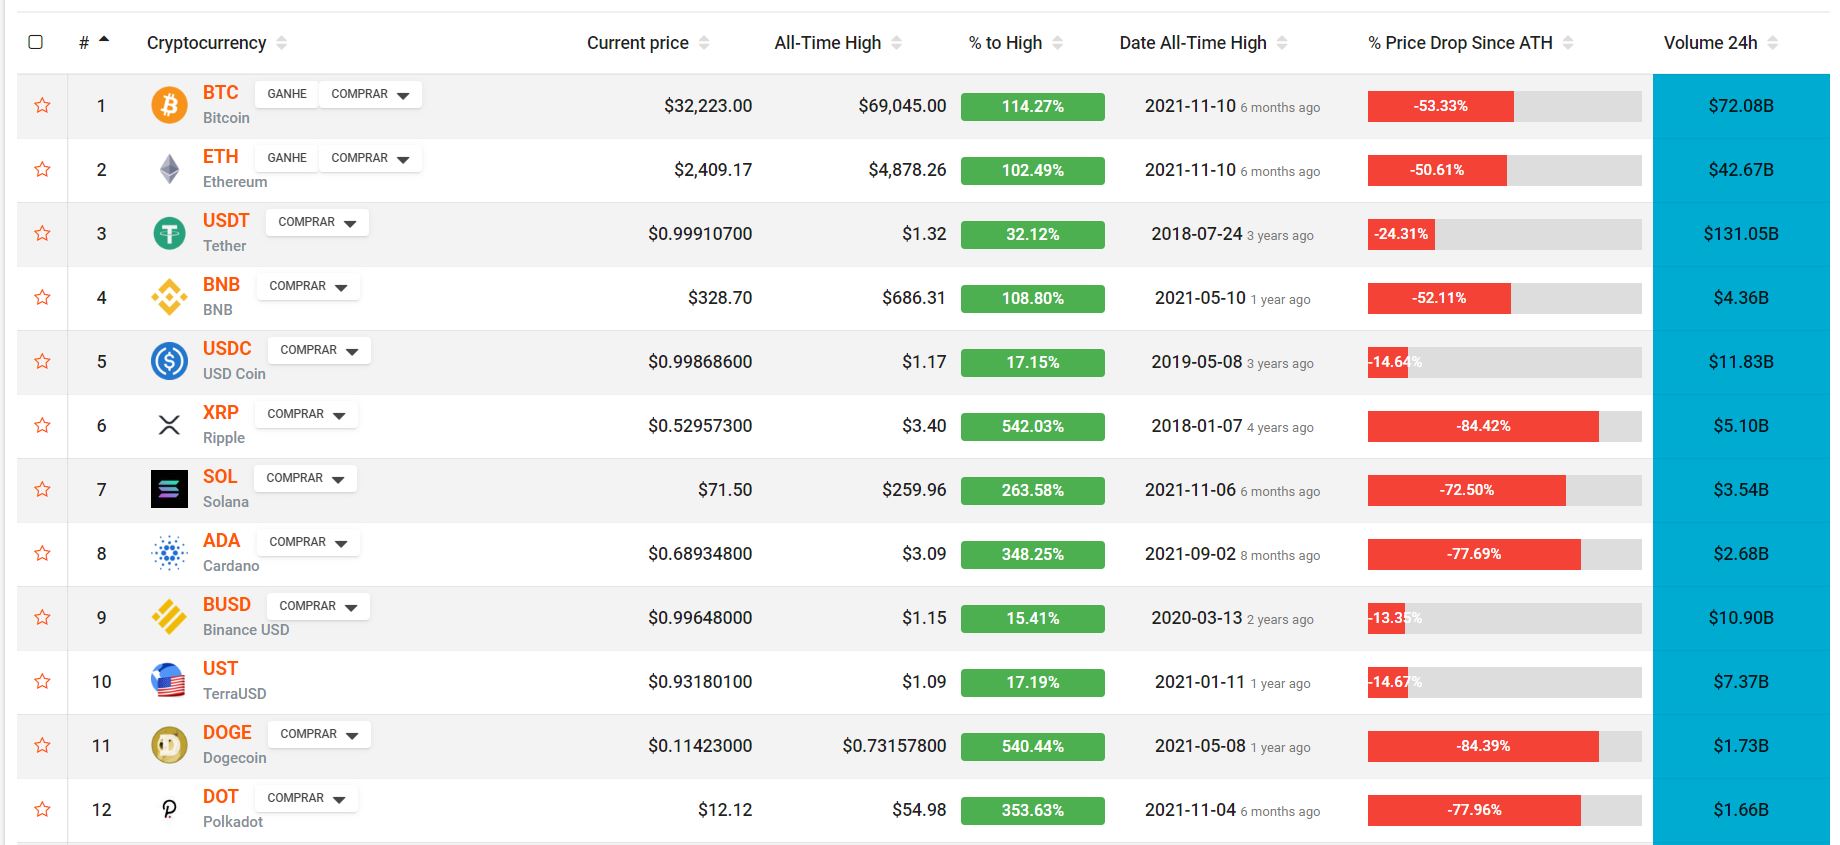Viewport: 1840px width, 845px height.
Task: Open the UST ticker link
Action: point(220,669)
